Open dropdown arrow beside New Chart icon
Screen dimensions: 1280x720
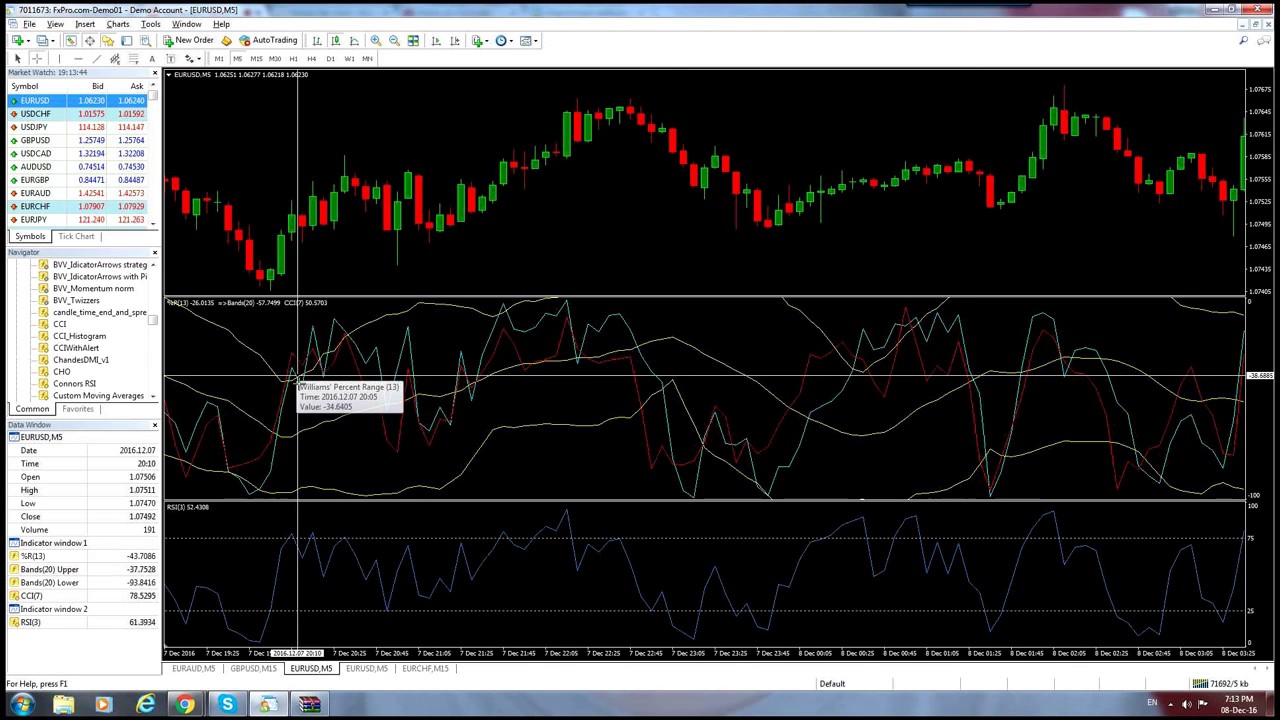click(28, 41)
